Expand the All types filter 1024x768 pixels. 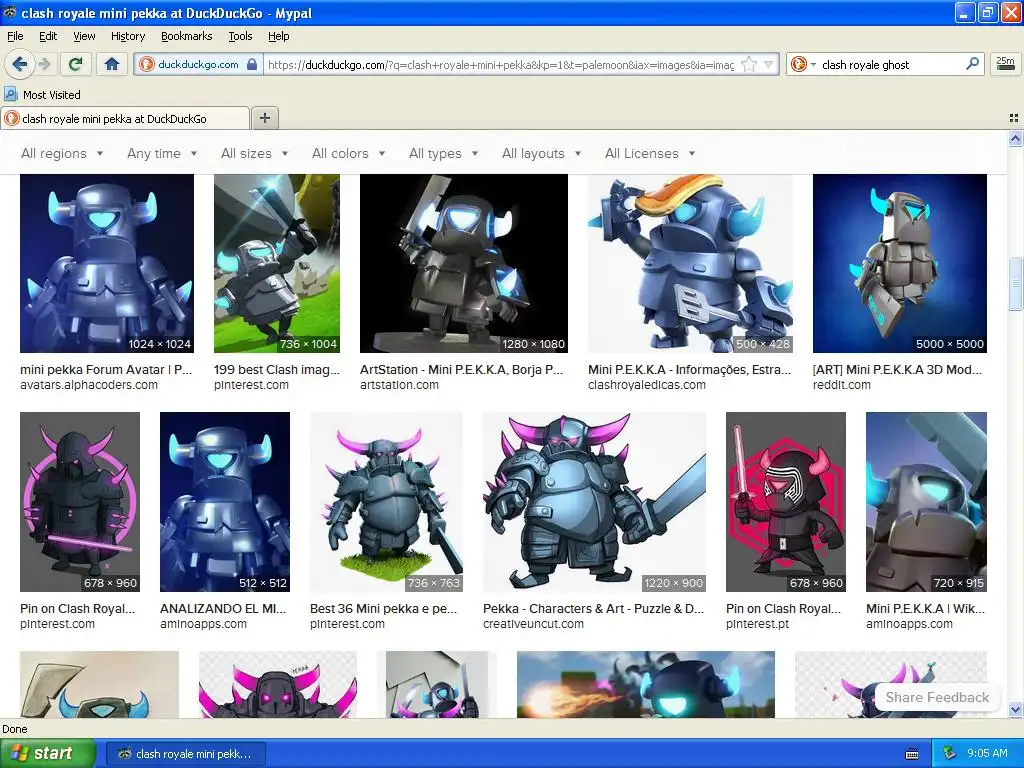443,153
